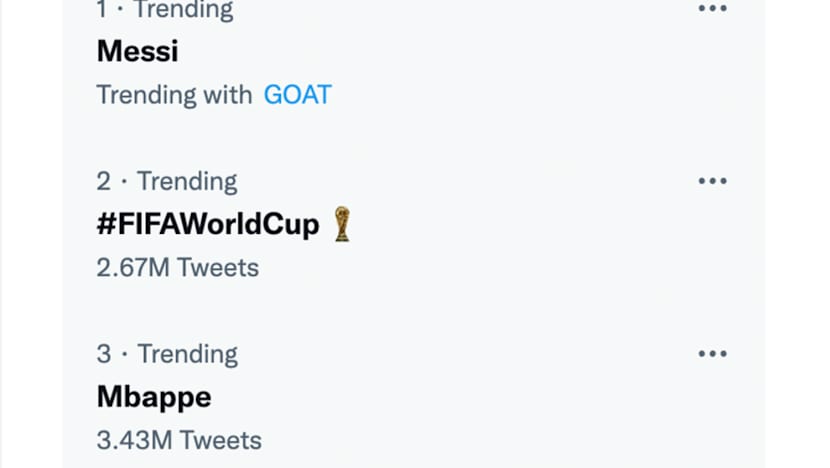The height and width of the screenshot is (468, 830).
Task: Open the Messi trending topic
Action: [x=137, y=51]
